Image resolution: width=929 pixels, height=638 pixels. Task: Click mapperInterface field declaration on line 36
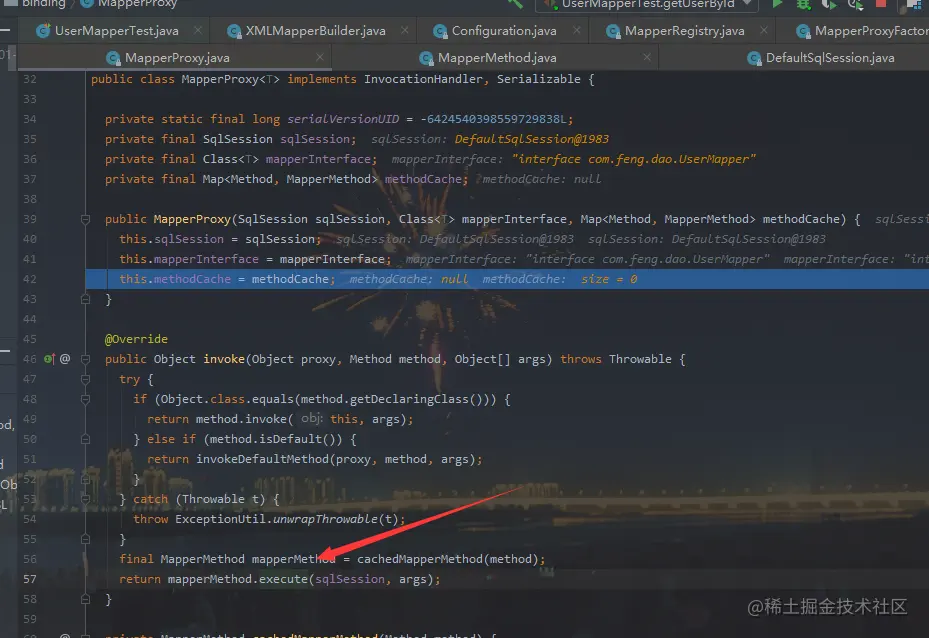tap(318, 159)
